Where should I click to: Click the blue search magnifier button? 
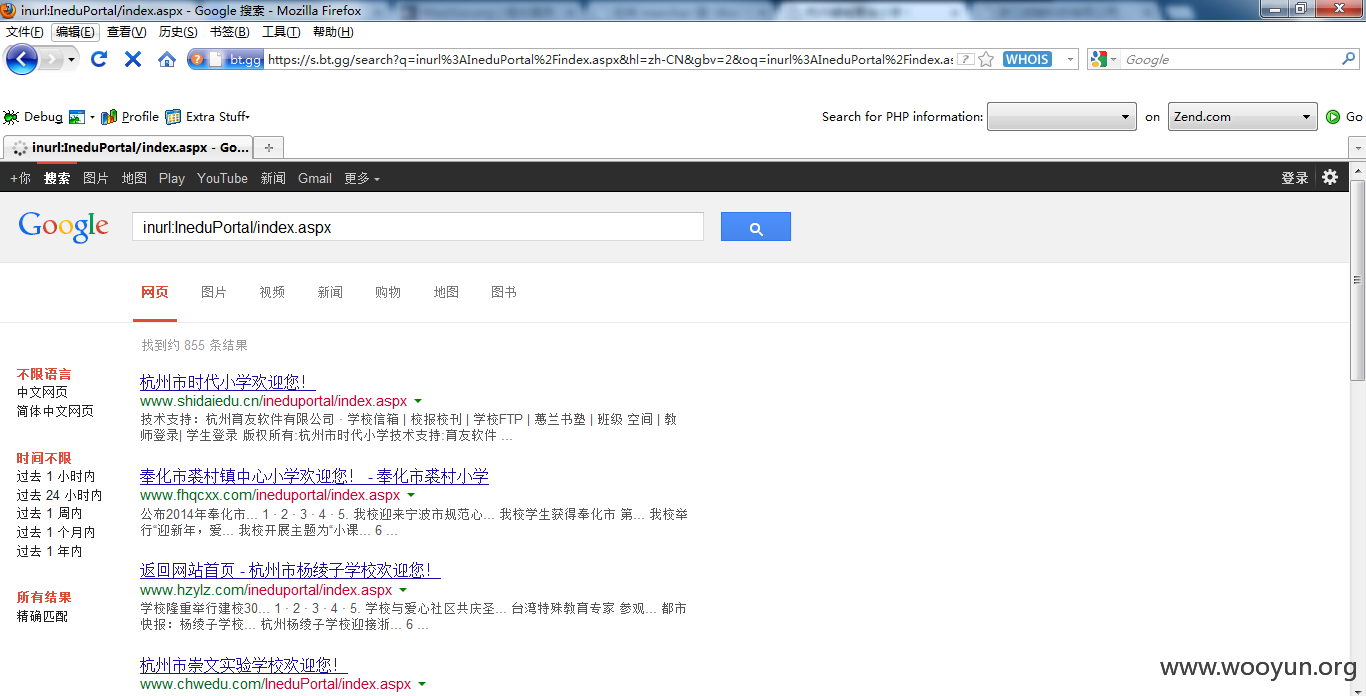(x=756, y=227)
